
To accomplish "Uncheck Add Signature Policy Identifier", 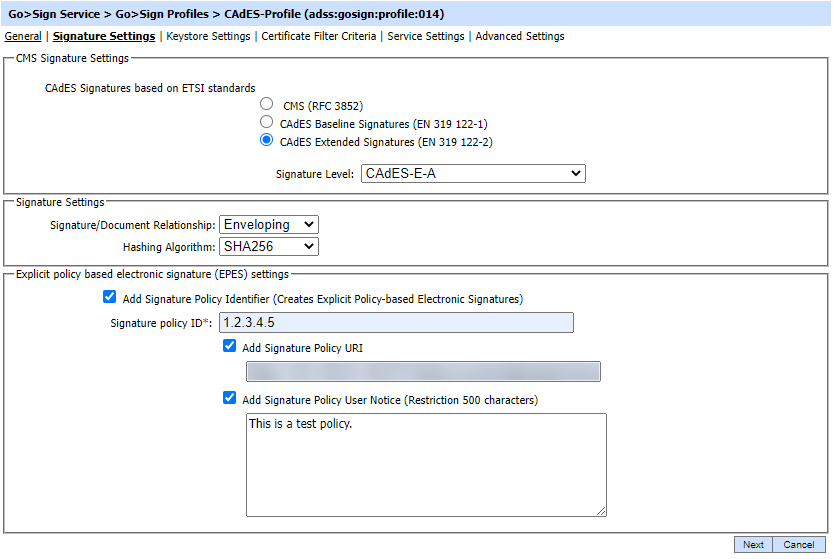I will pyautogui.click(x=110, y=297).
